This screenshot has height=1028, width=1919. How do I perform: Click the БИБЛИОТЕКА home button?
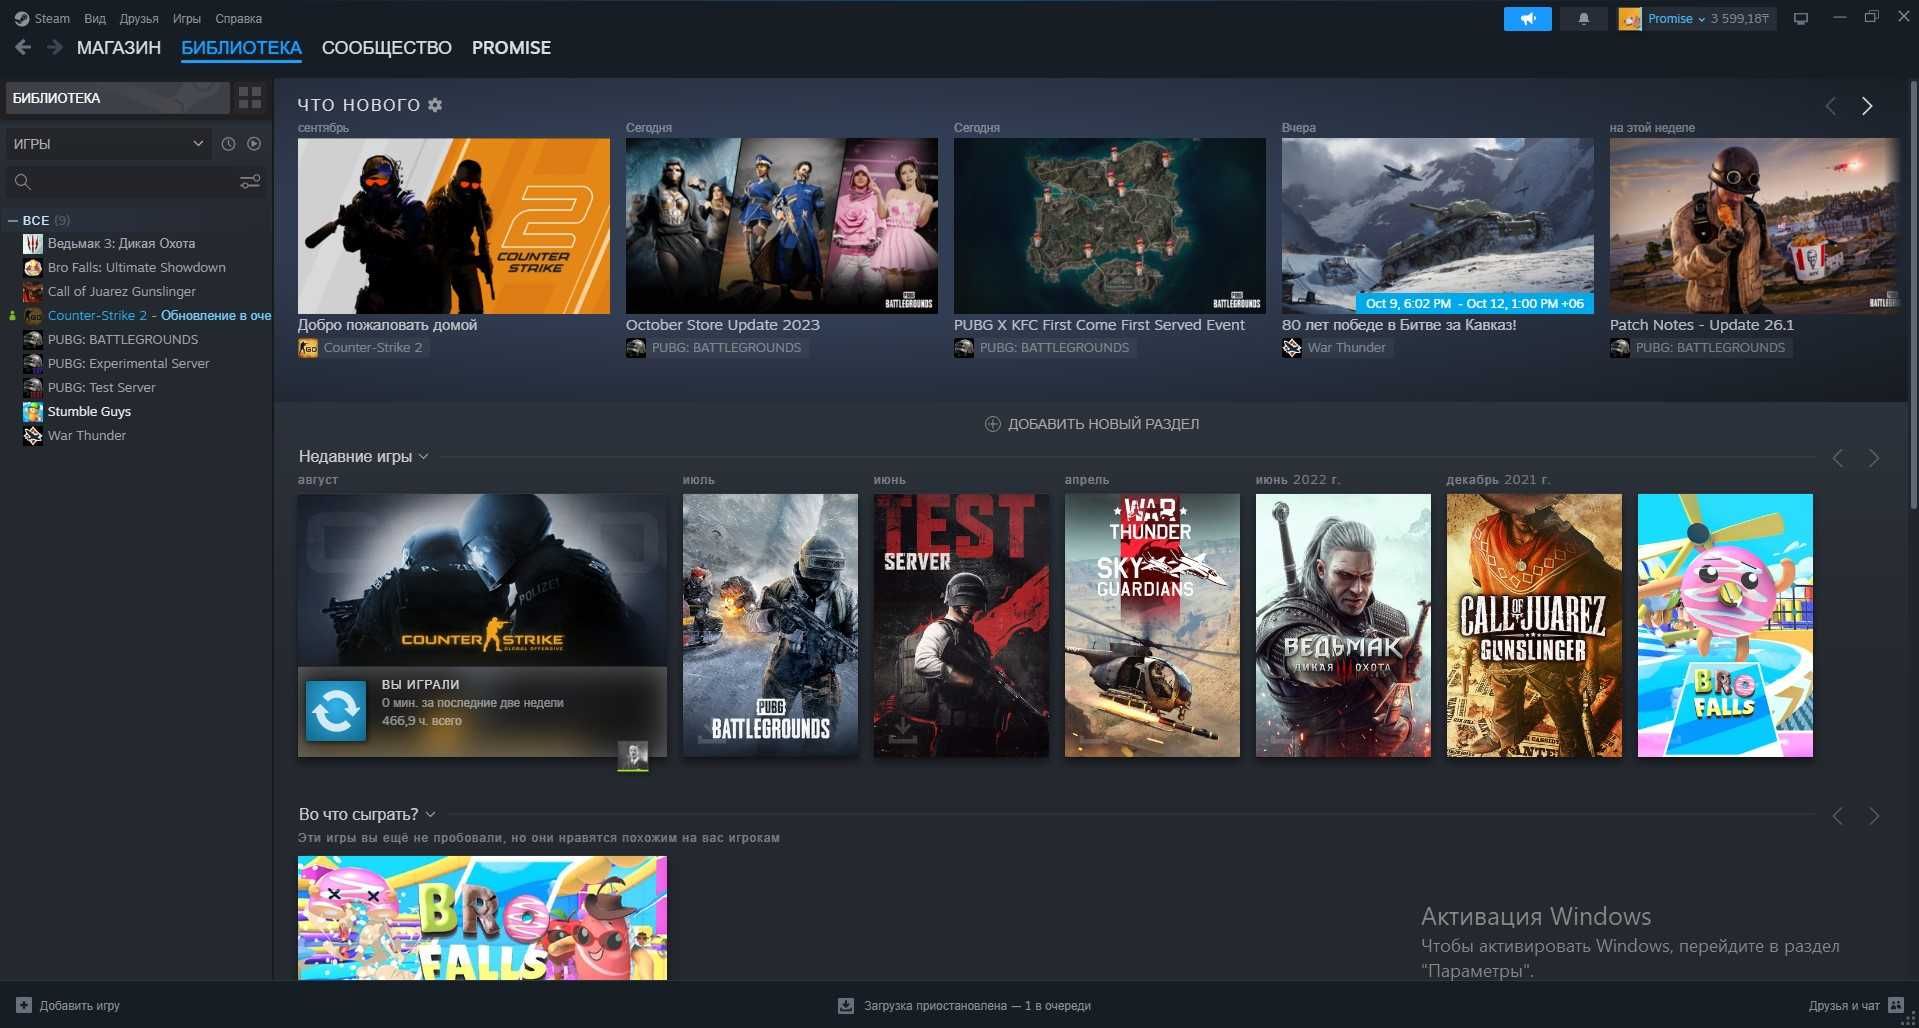point(117,97)
